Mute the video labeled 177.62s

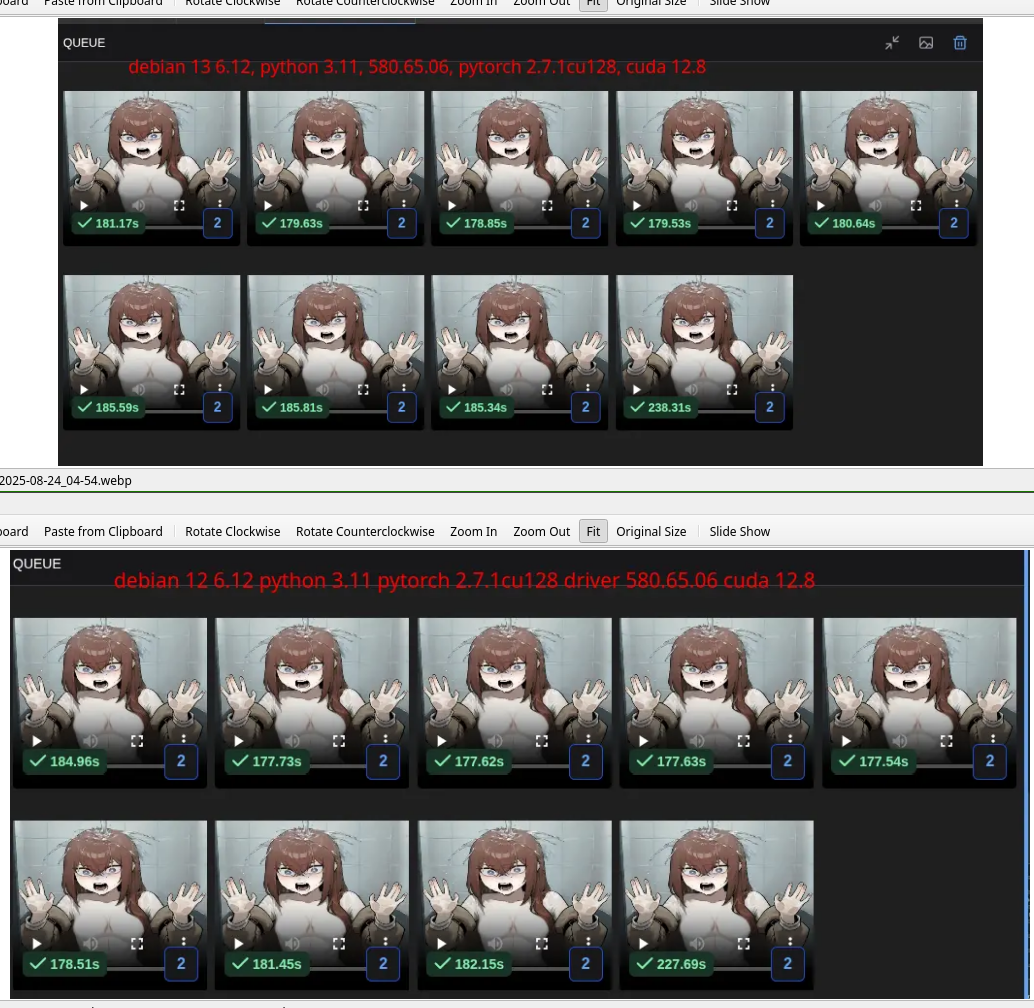(495, 741)
